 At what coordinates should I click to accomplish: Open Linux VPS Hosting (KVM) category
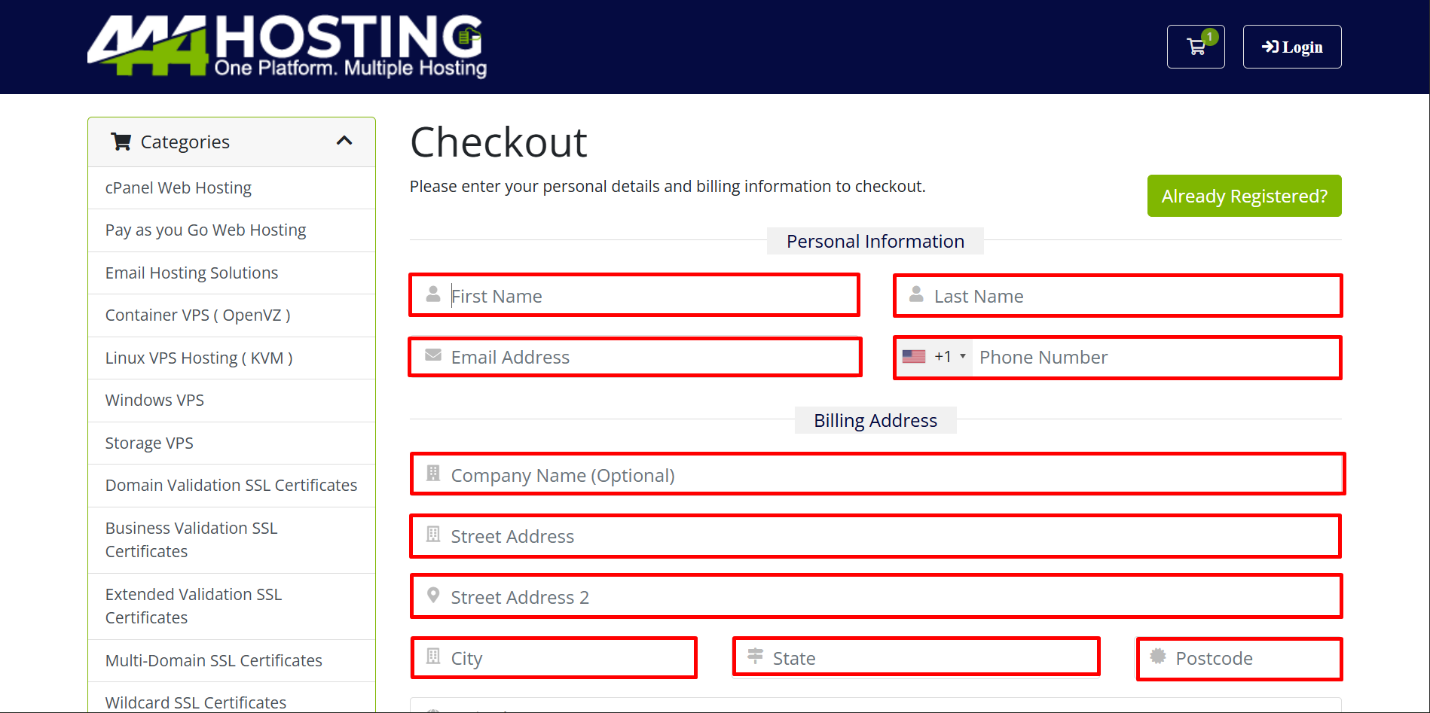(x=198, y=358)
